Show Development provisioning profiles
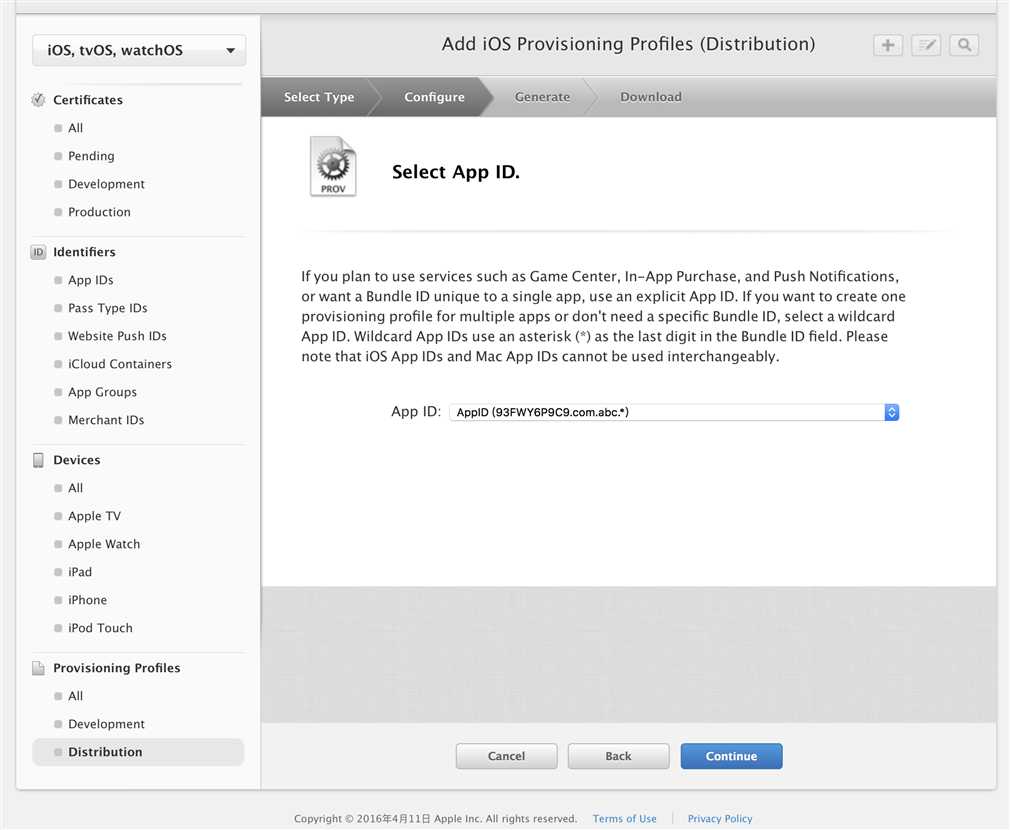 pos(106,724)
